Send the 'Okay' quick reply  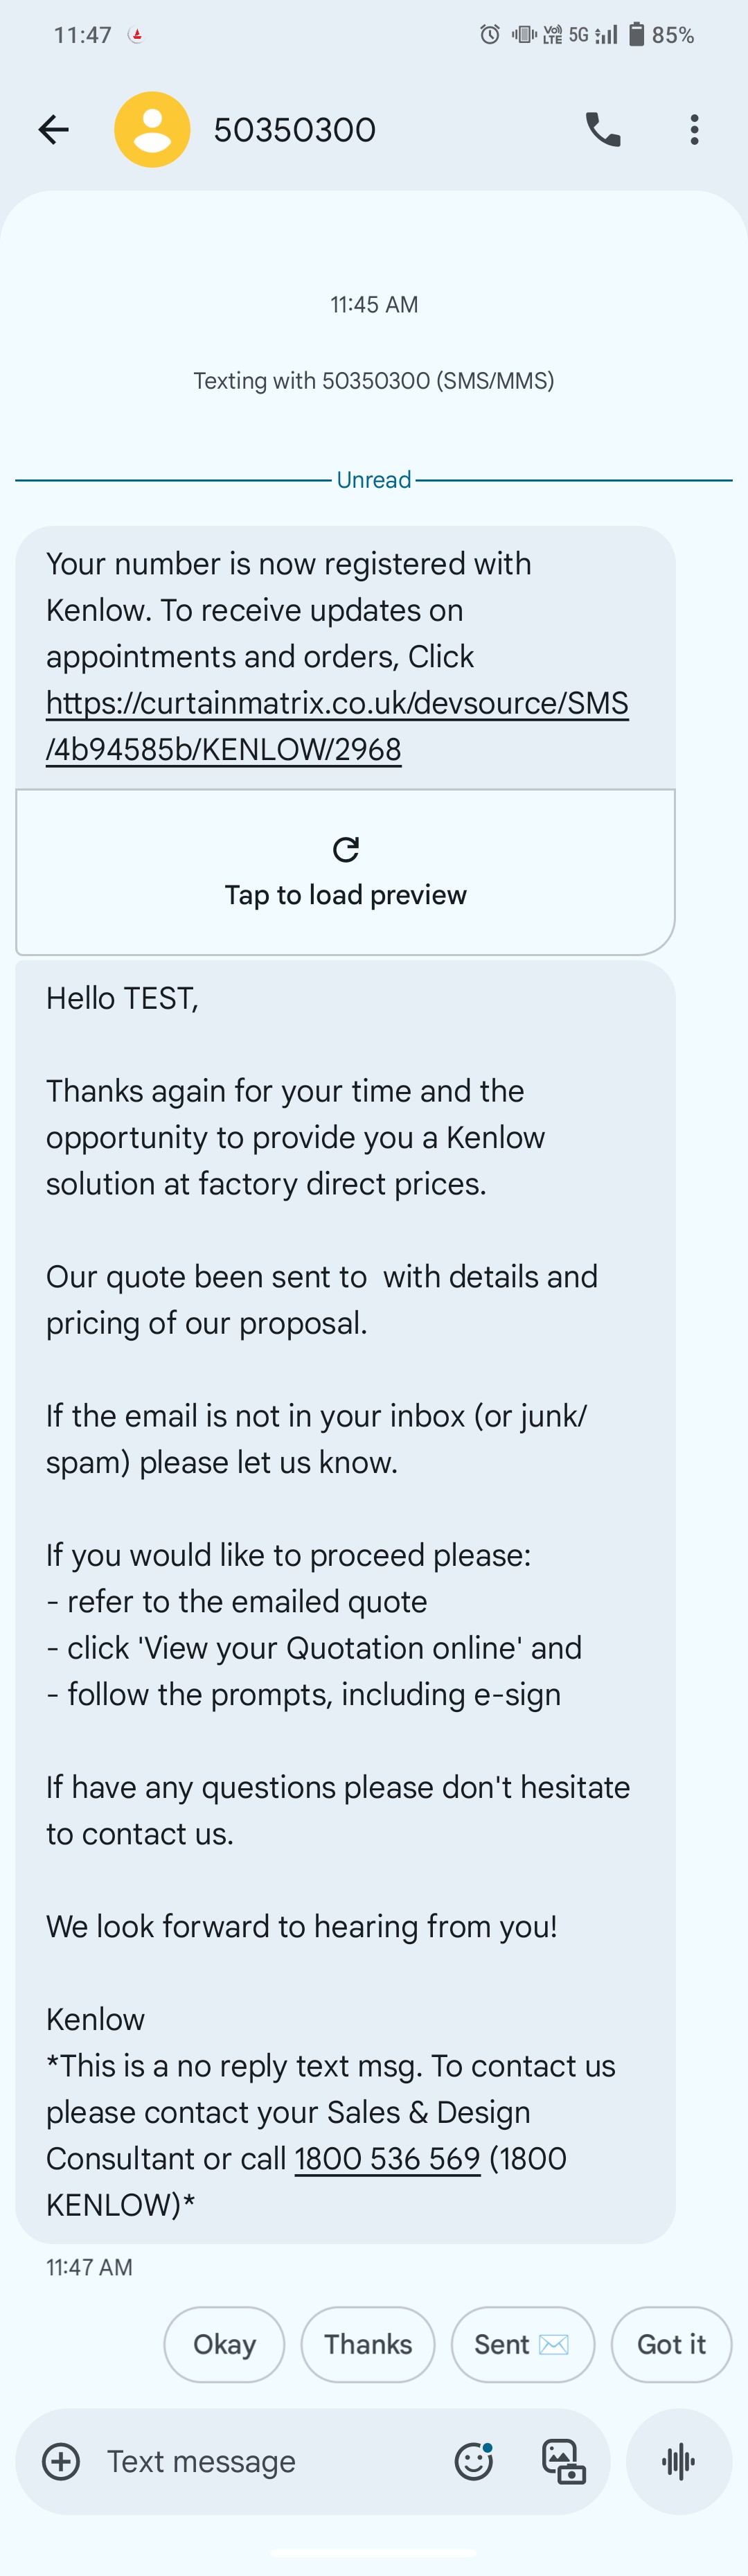coord(224,2345)
